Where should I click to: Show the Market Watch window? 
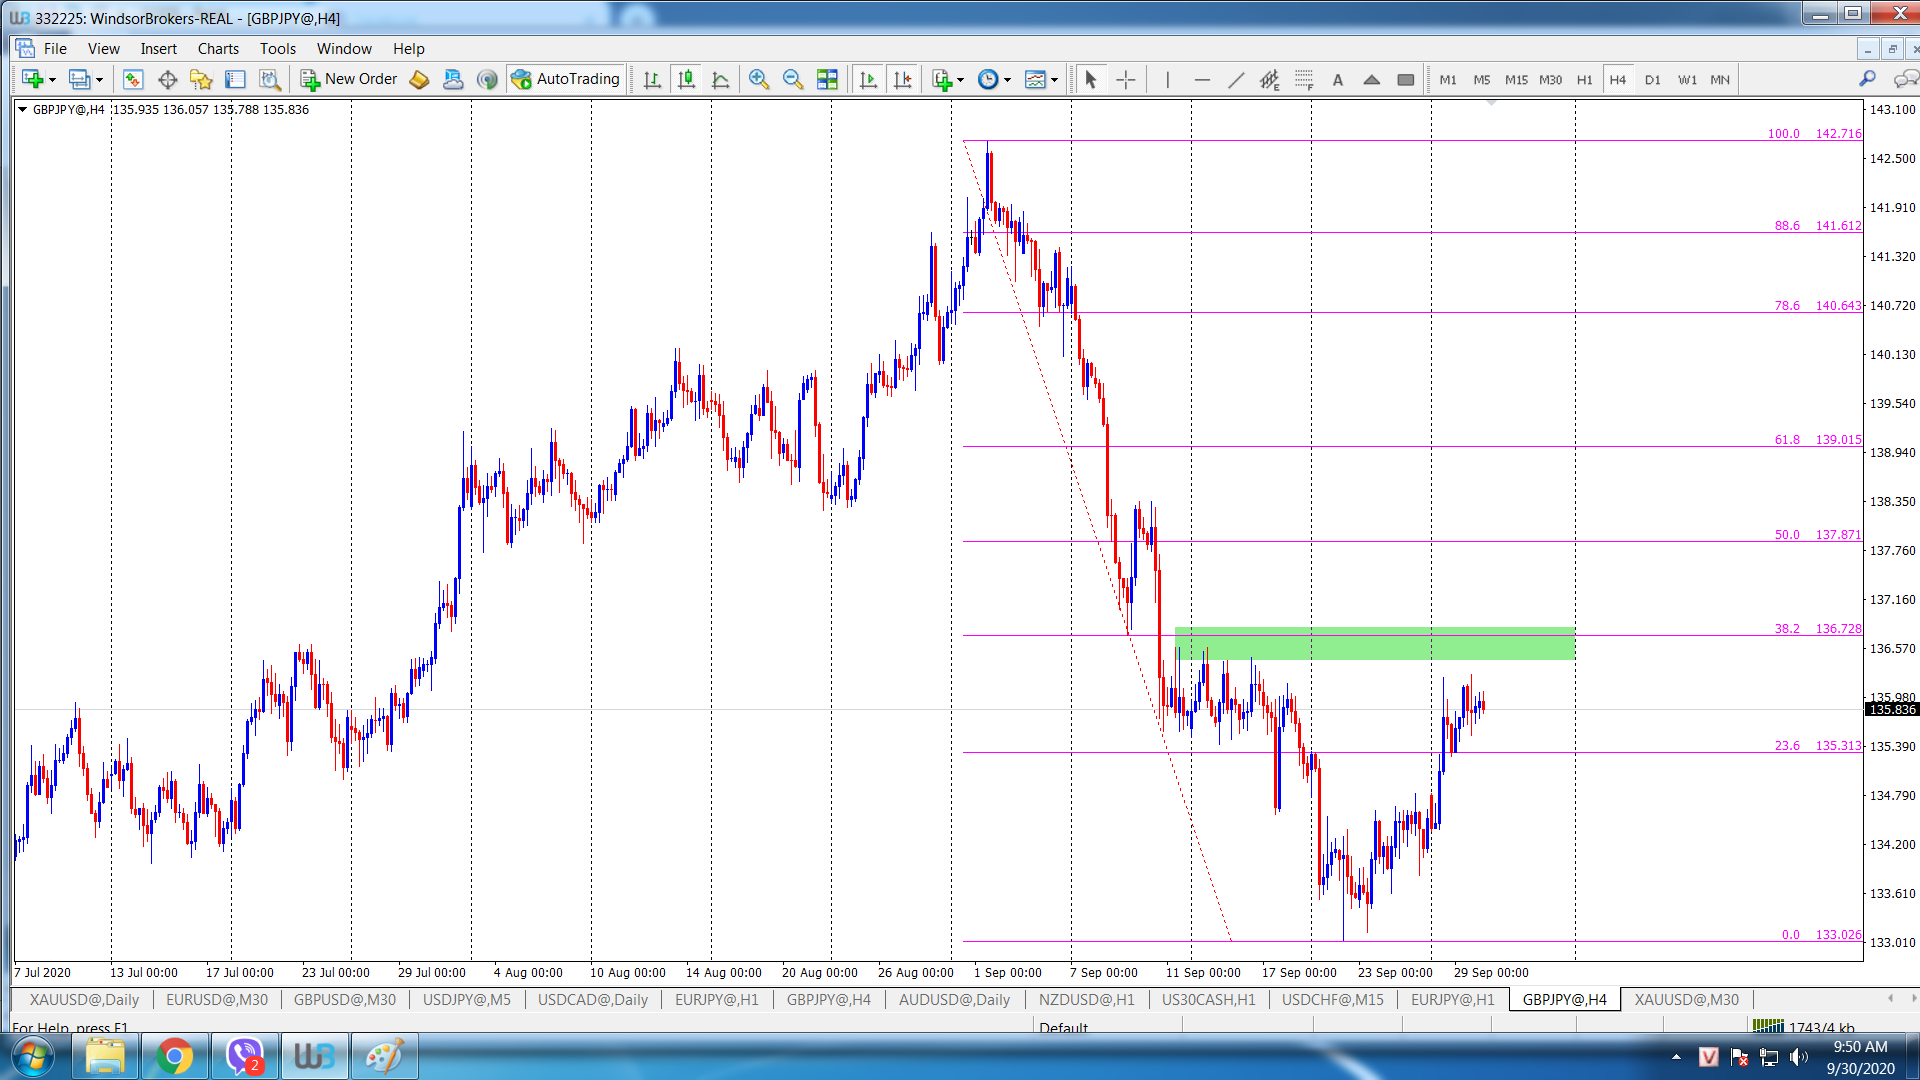coord(133,79)
